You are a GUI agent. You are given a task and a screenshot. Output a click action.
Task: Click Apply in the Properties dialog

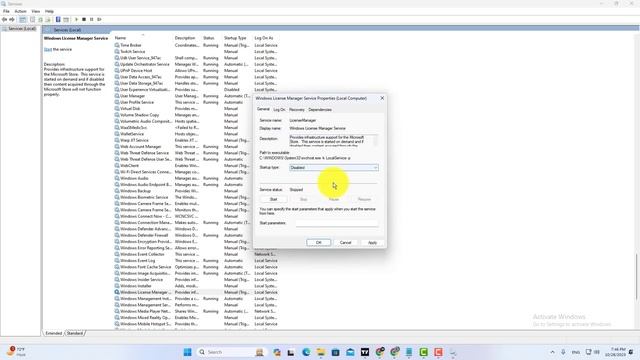coord(372,242)
